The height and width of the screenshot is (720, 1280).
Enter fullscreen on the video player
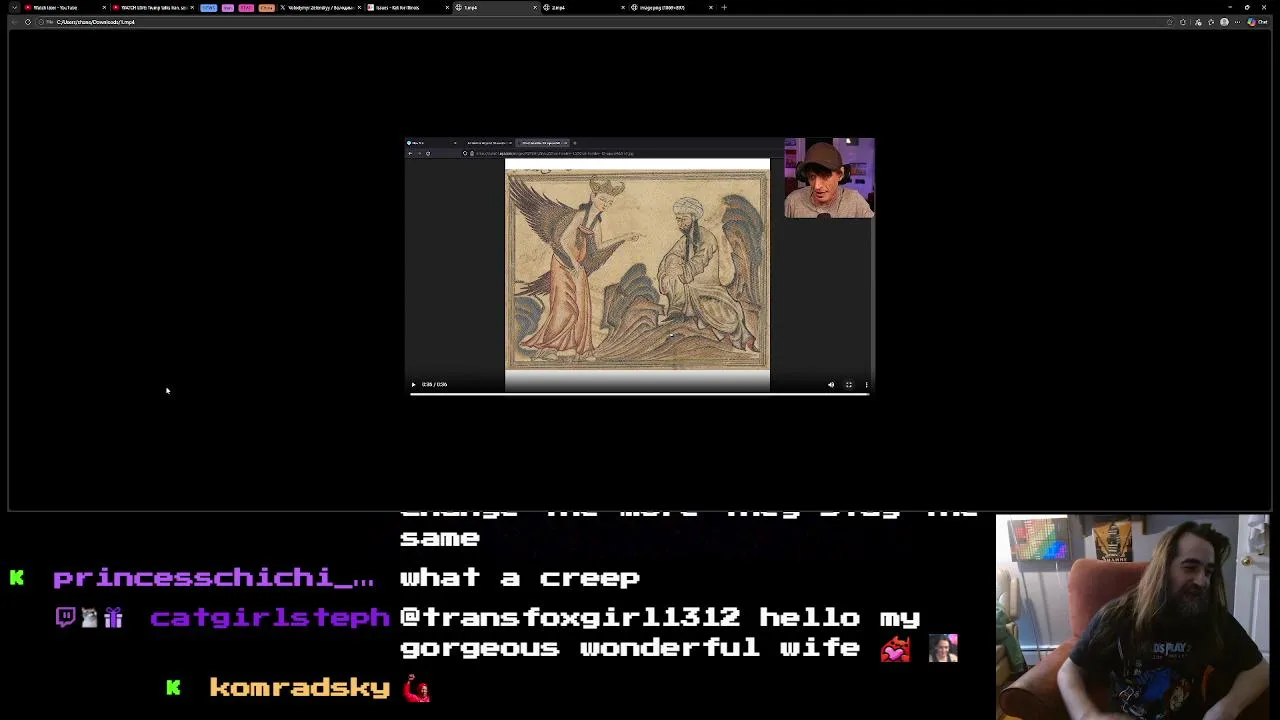click(x=849, y=384)
